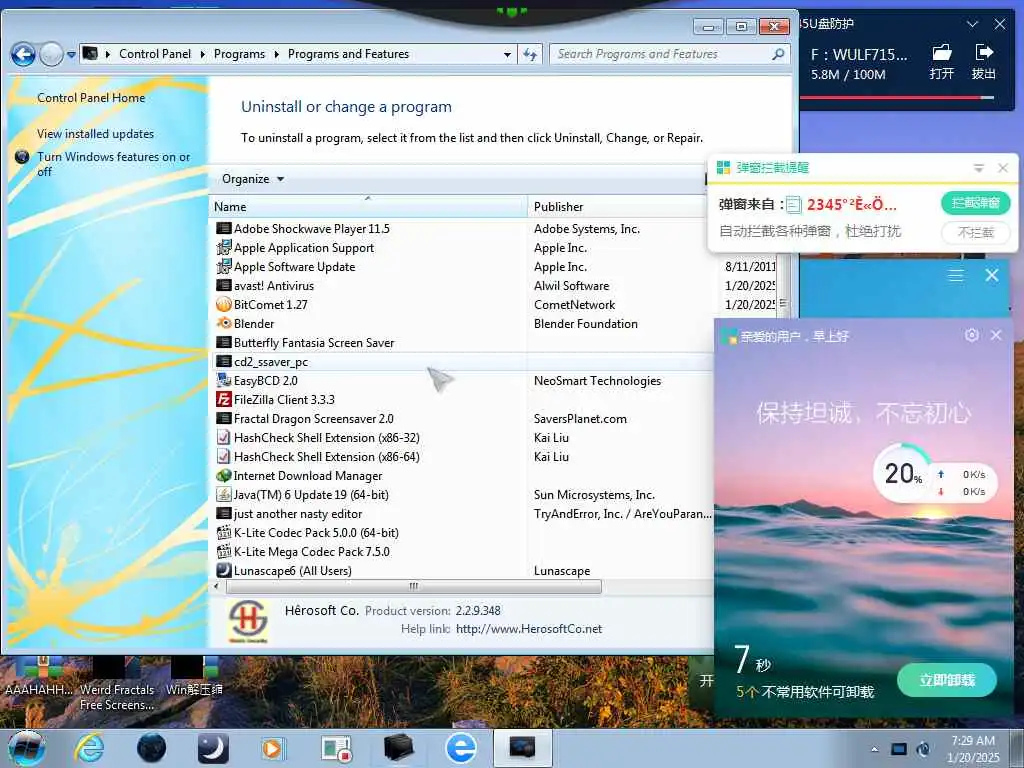Select Internet Download Manager icon
This screenshot has height=768, width=1024.
point(224,476)
